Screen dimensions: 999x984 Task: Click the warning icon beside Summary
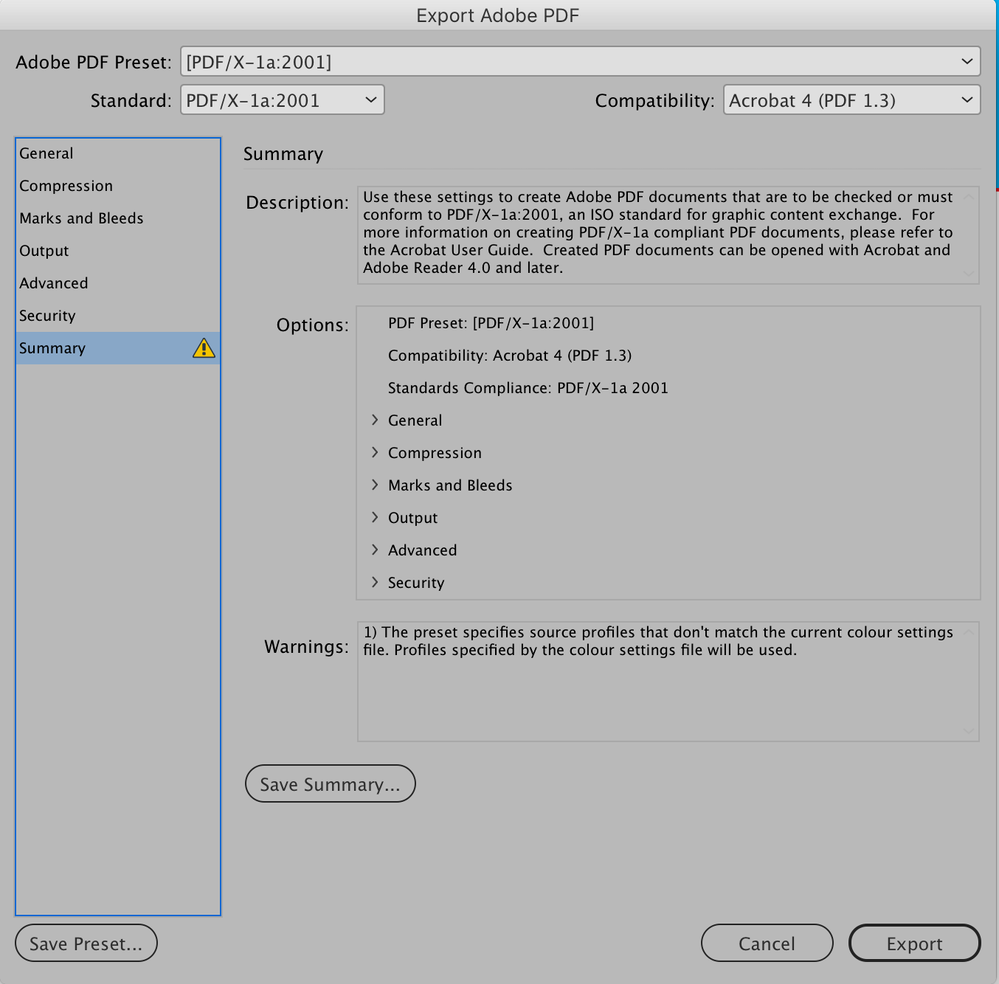pyautogui.click(x=204, y=348)
